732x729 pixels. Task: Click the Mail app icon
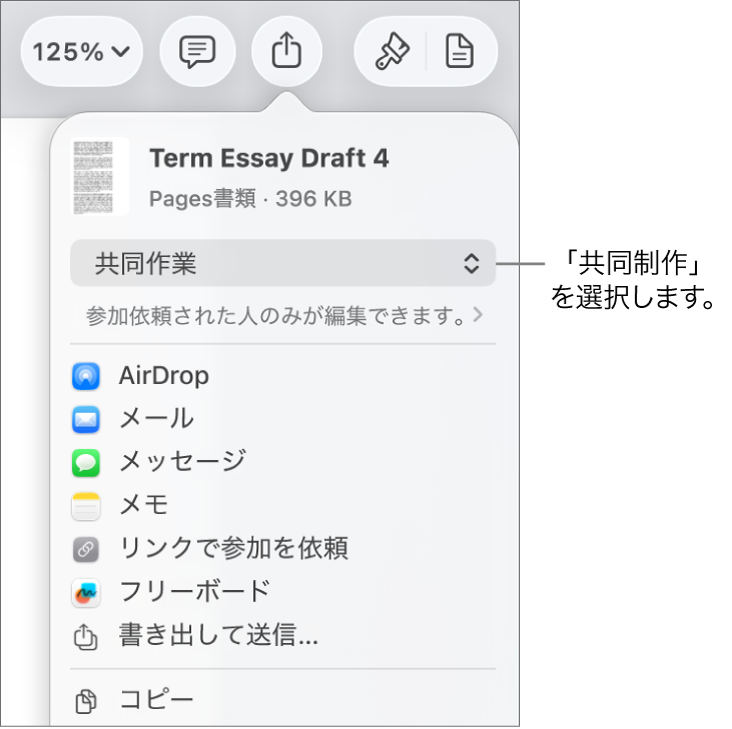(x=86, y=419)
